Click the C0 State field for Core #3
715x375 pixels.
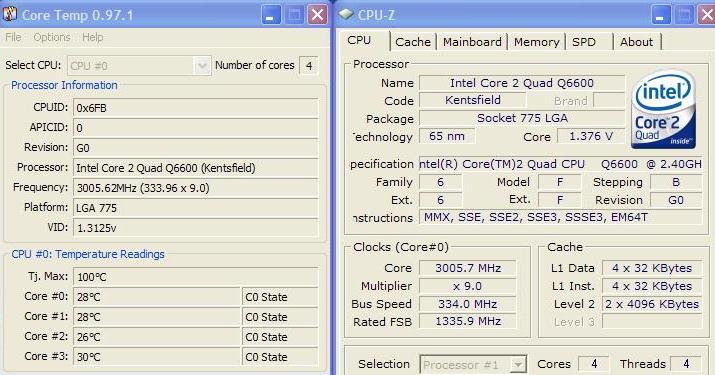click(x=280, y=357)
